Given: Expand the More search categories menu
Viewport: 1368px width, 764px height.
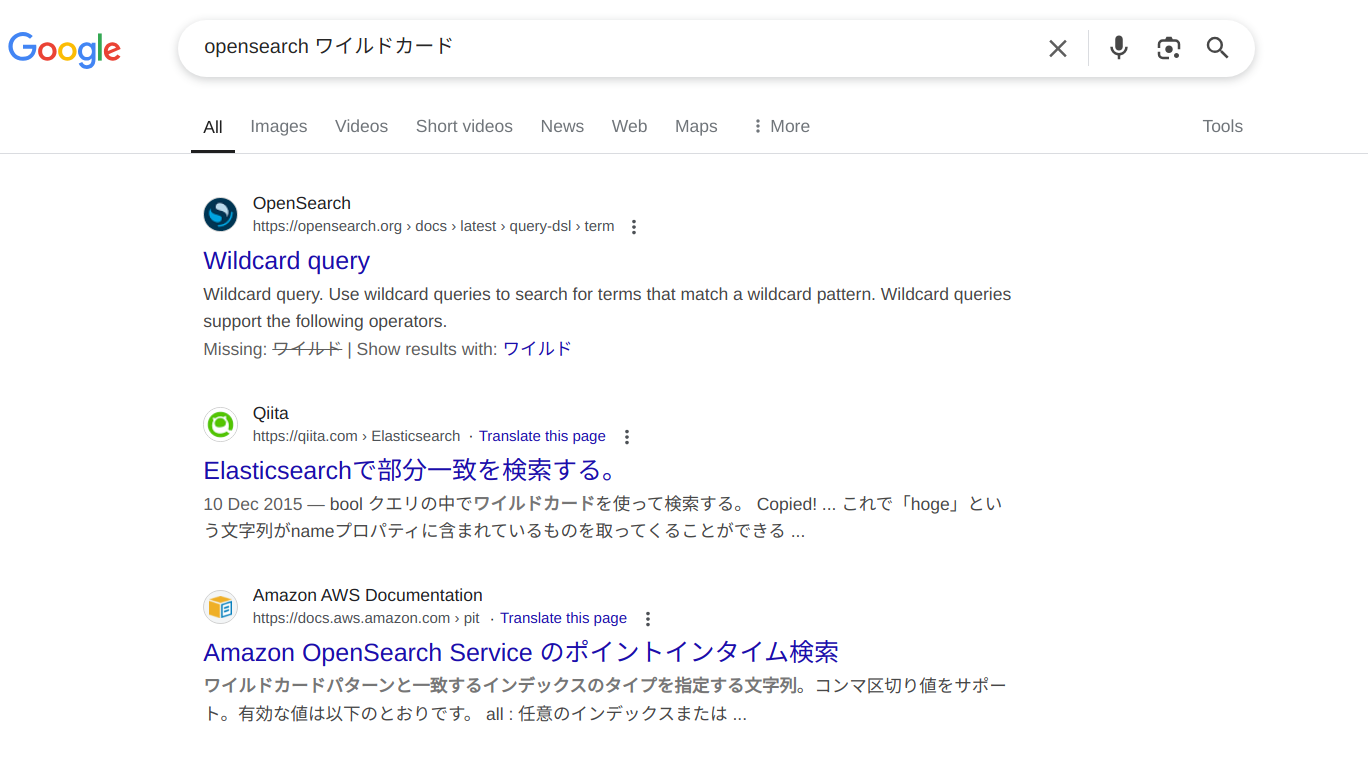Looking at the screenshot, I should point(780,126).
